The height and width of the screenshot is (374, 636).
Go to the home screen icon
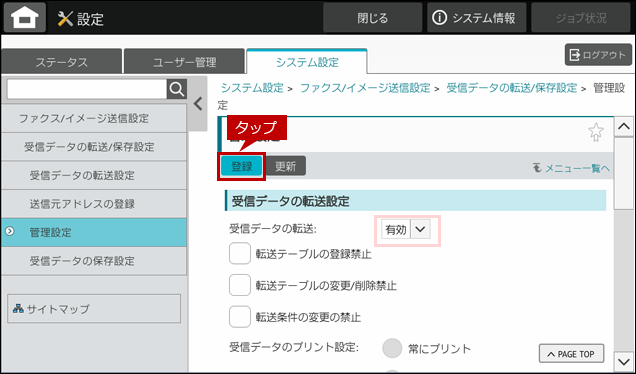pyautogui.click(x=25, y=18)
